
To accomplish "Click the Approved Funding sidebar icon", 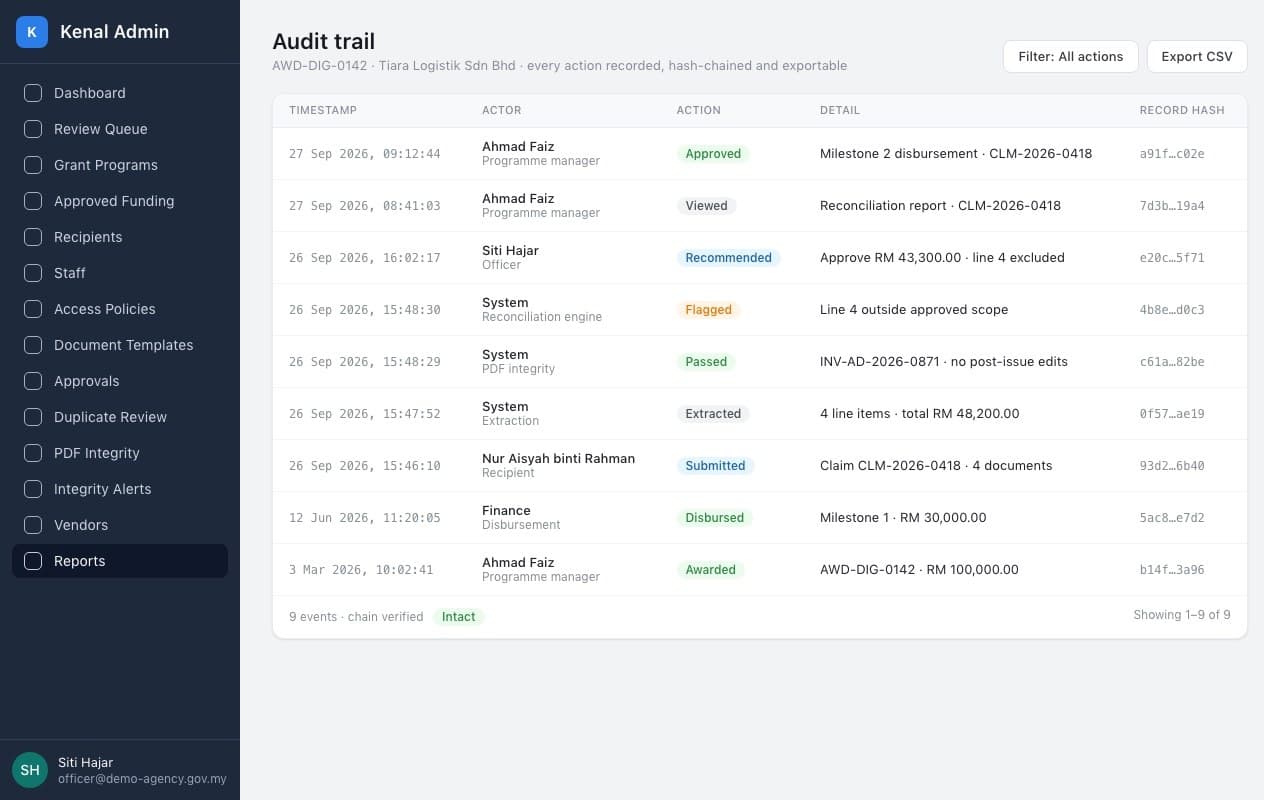I will pyautogui.click(x=33, y=201).
